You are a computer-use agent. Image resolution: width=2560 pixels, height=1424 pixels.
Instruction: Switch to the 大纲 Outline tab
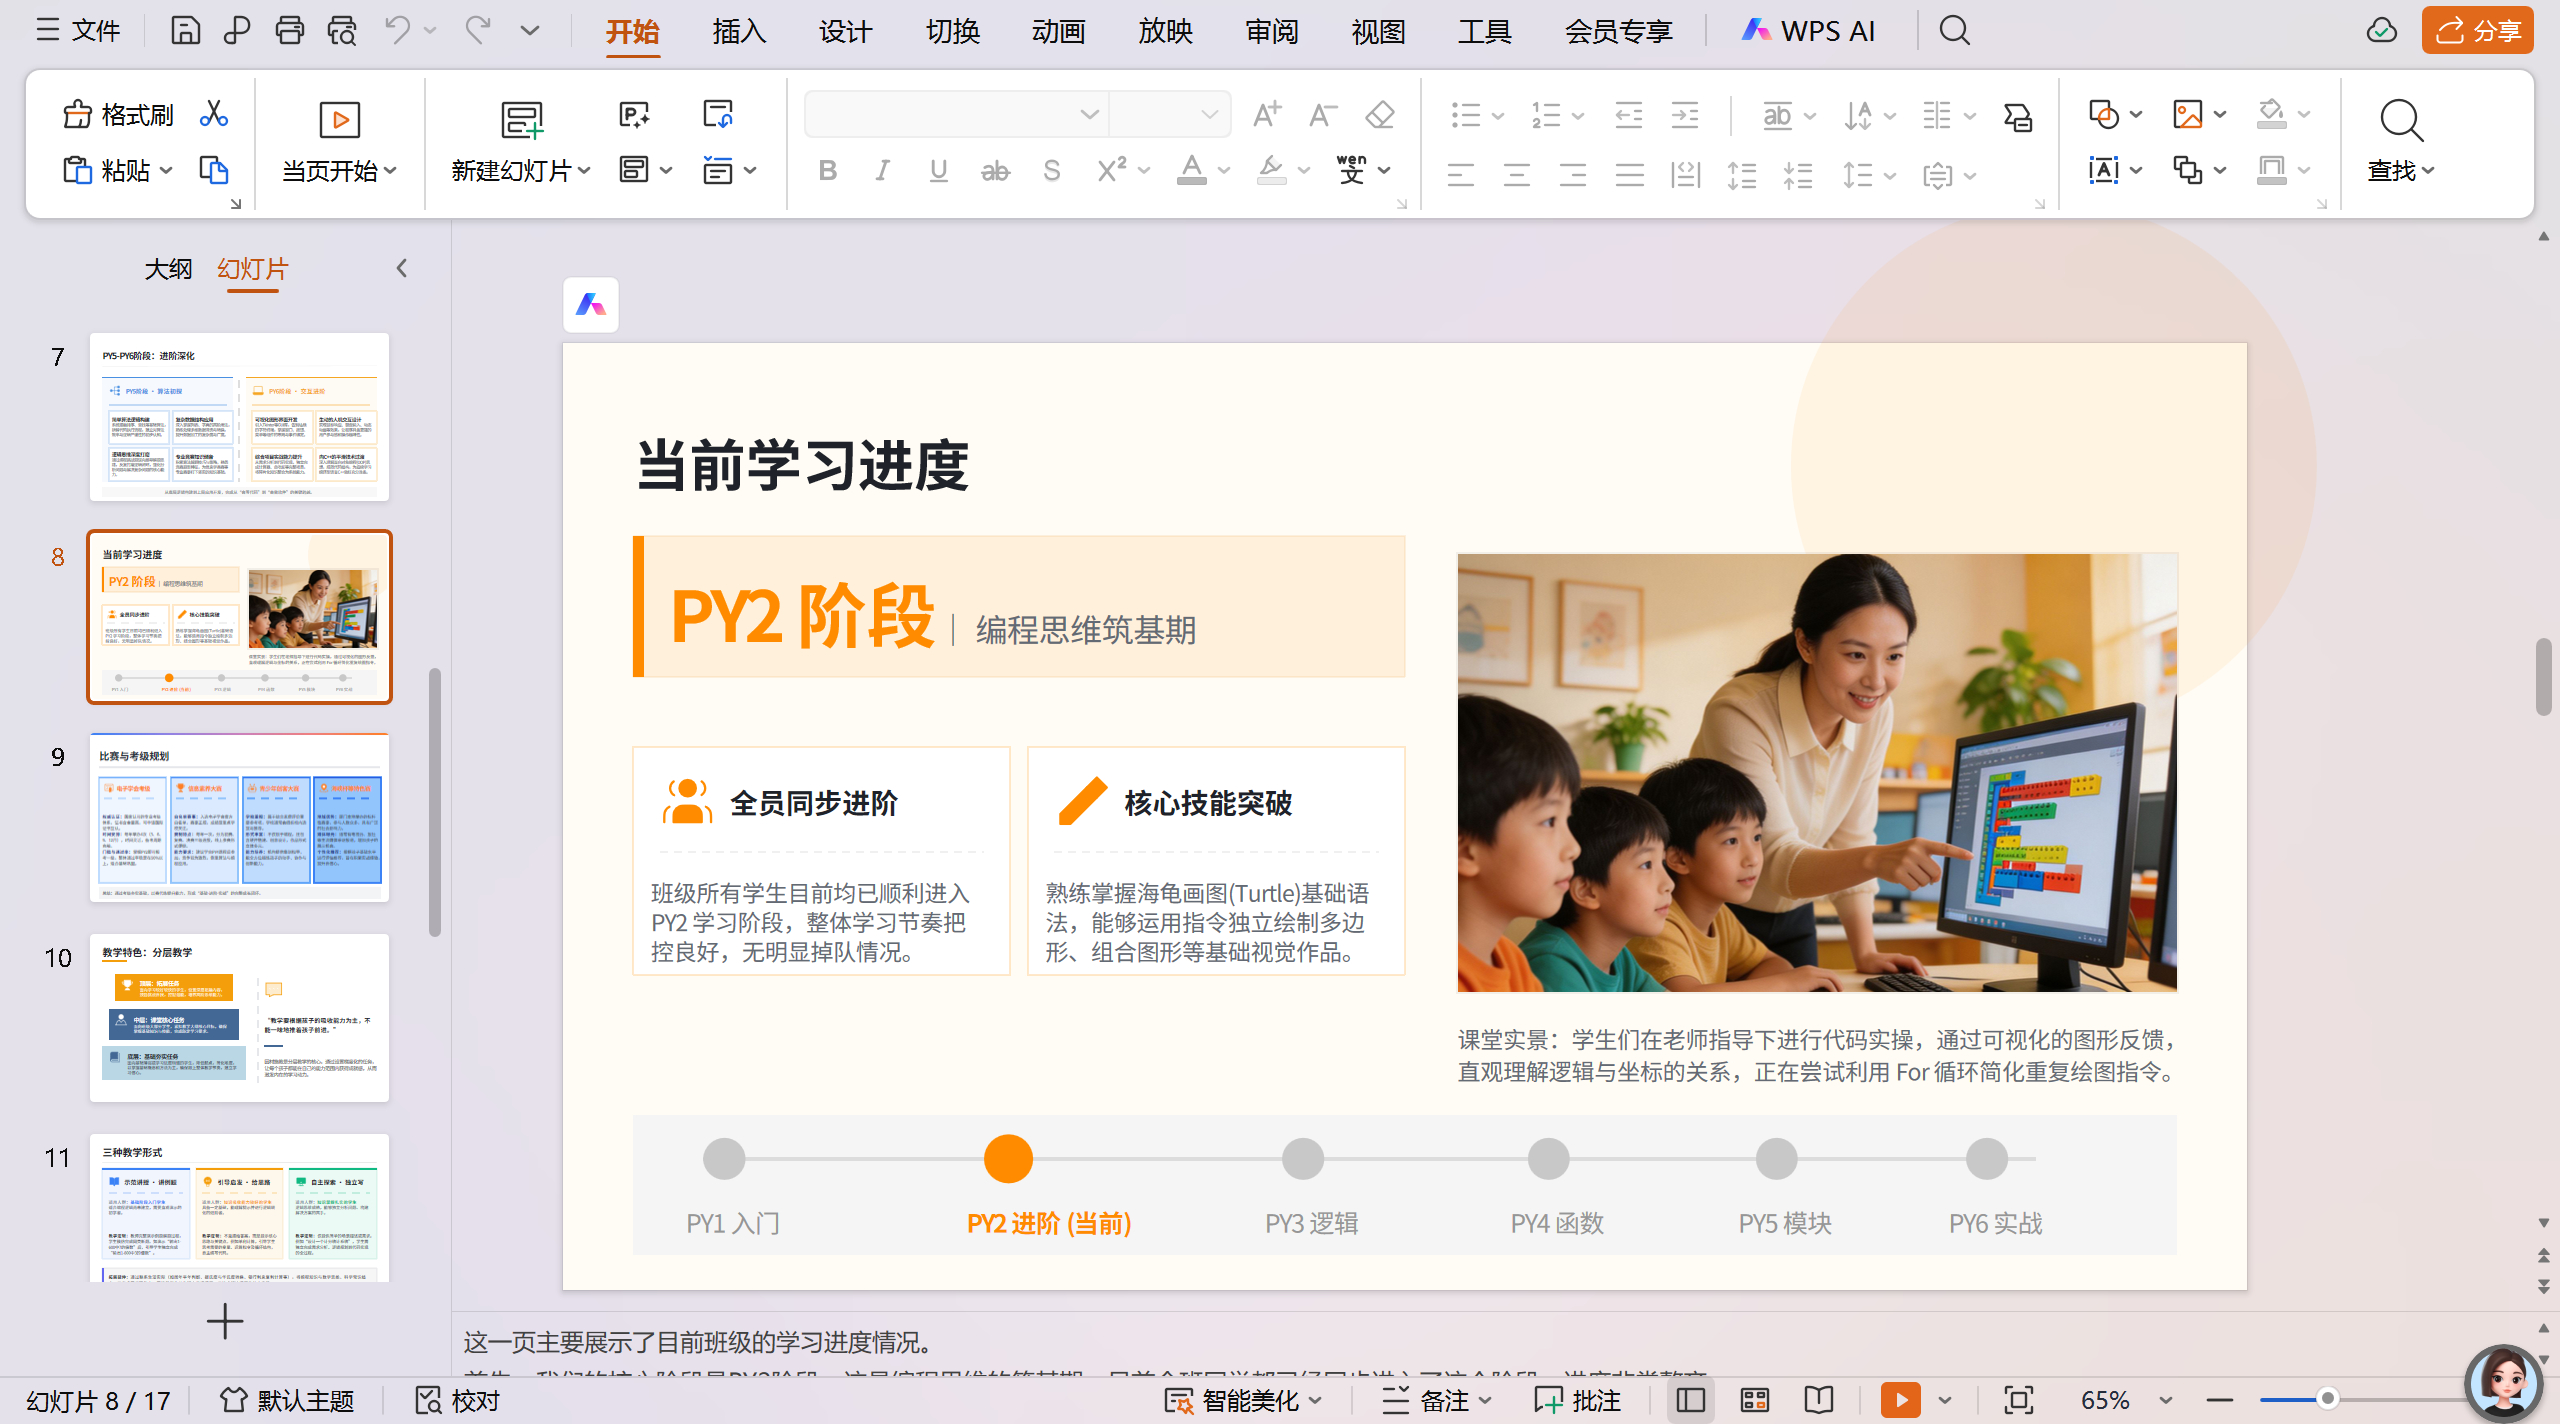point(168,269)
